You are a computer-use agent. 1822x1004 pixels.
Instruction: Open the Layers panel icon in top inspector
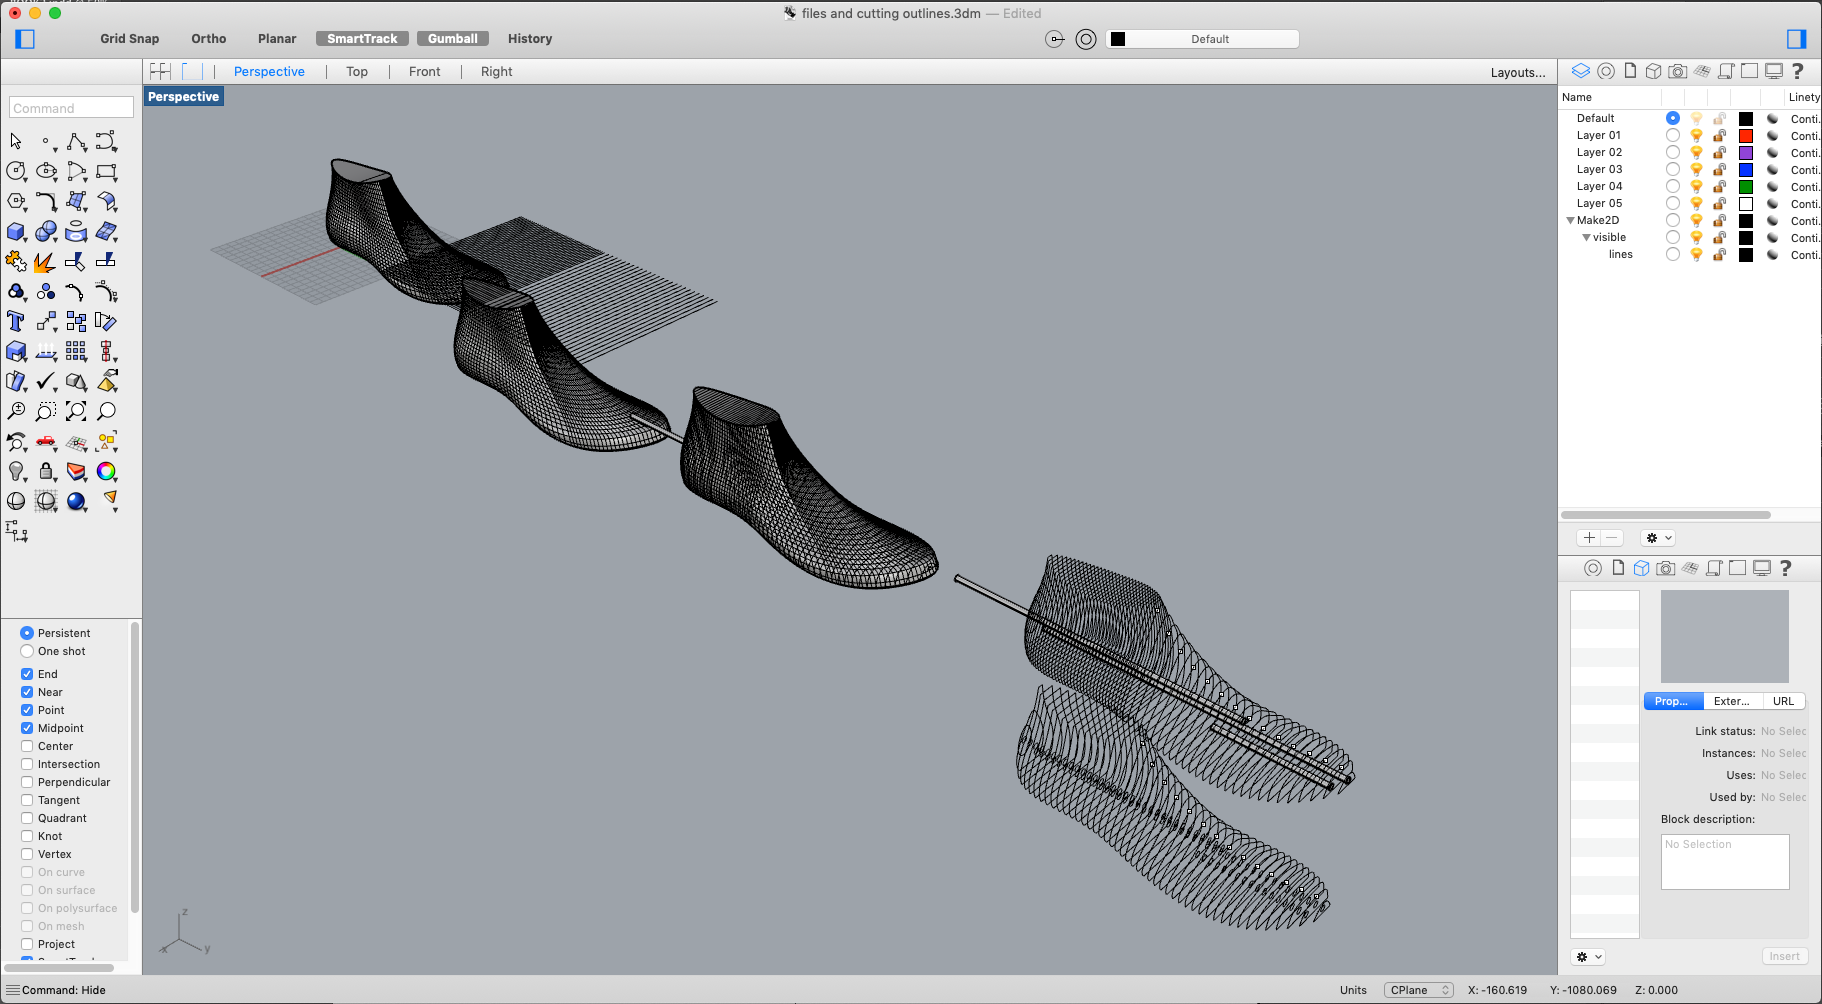(x=1581, y=71)
